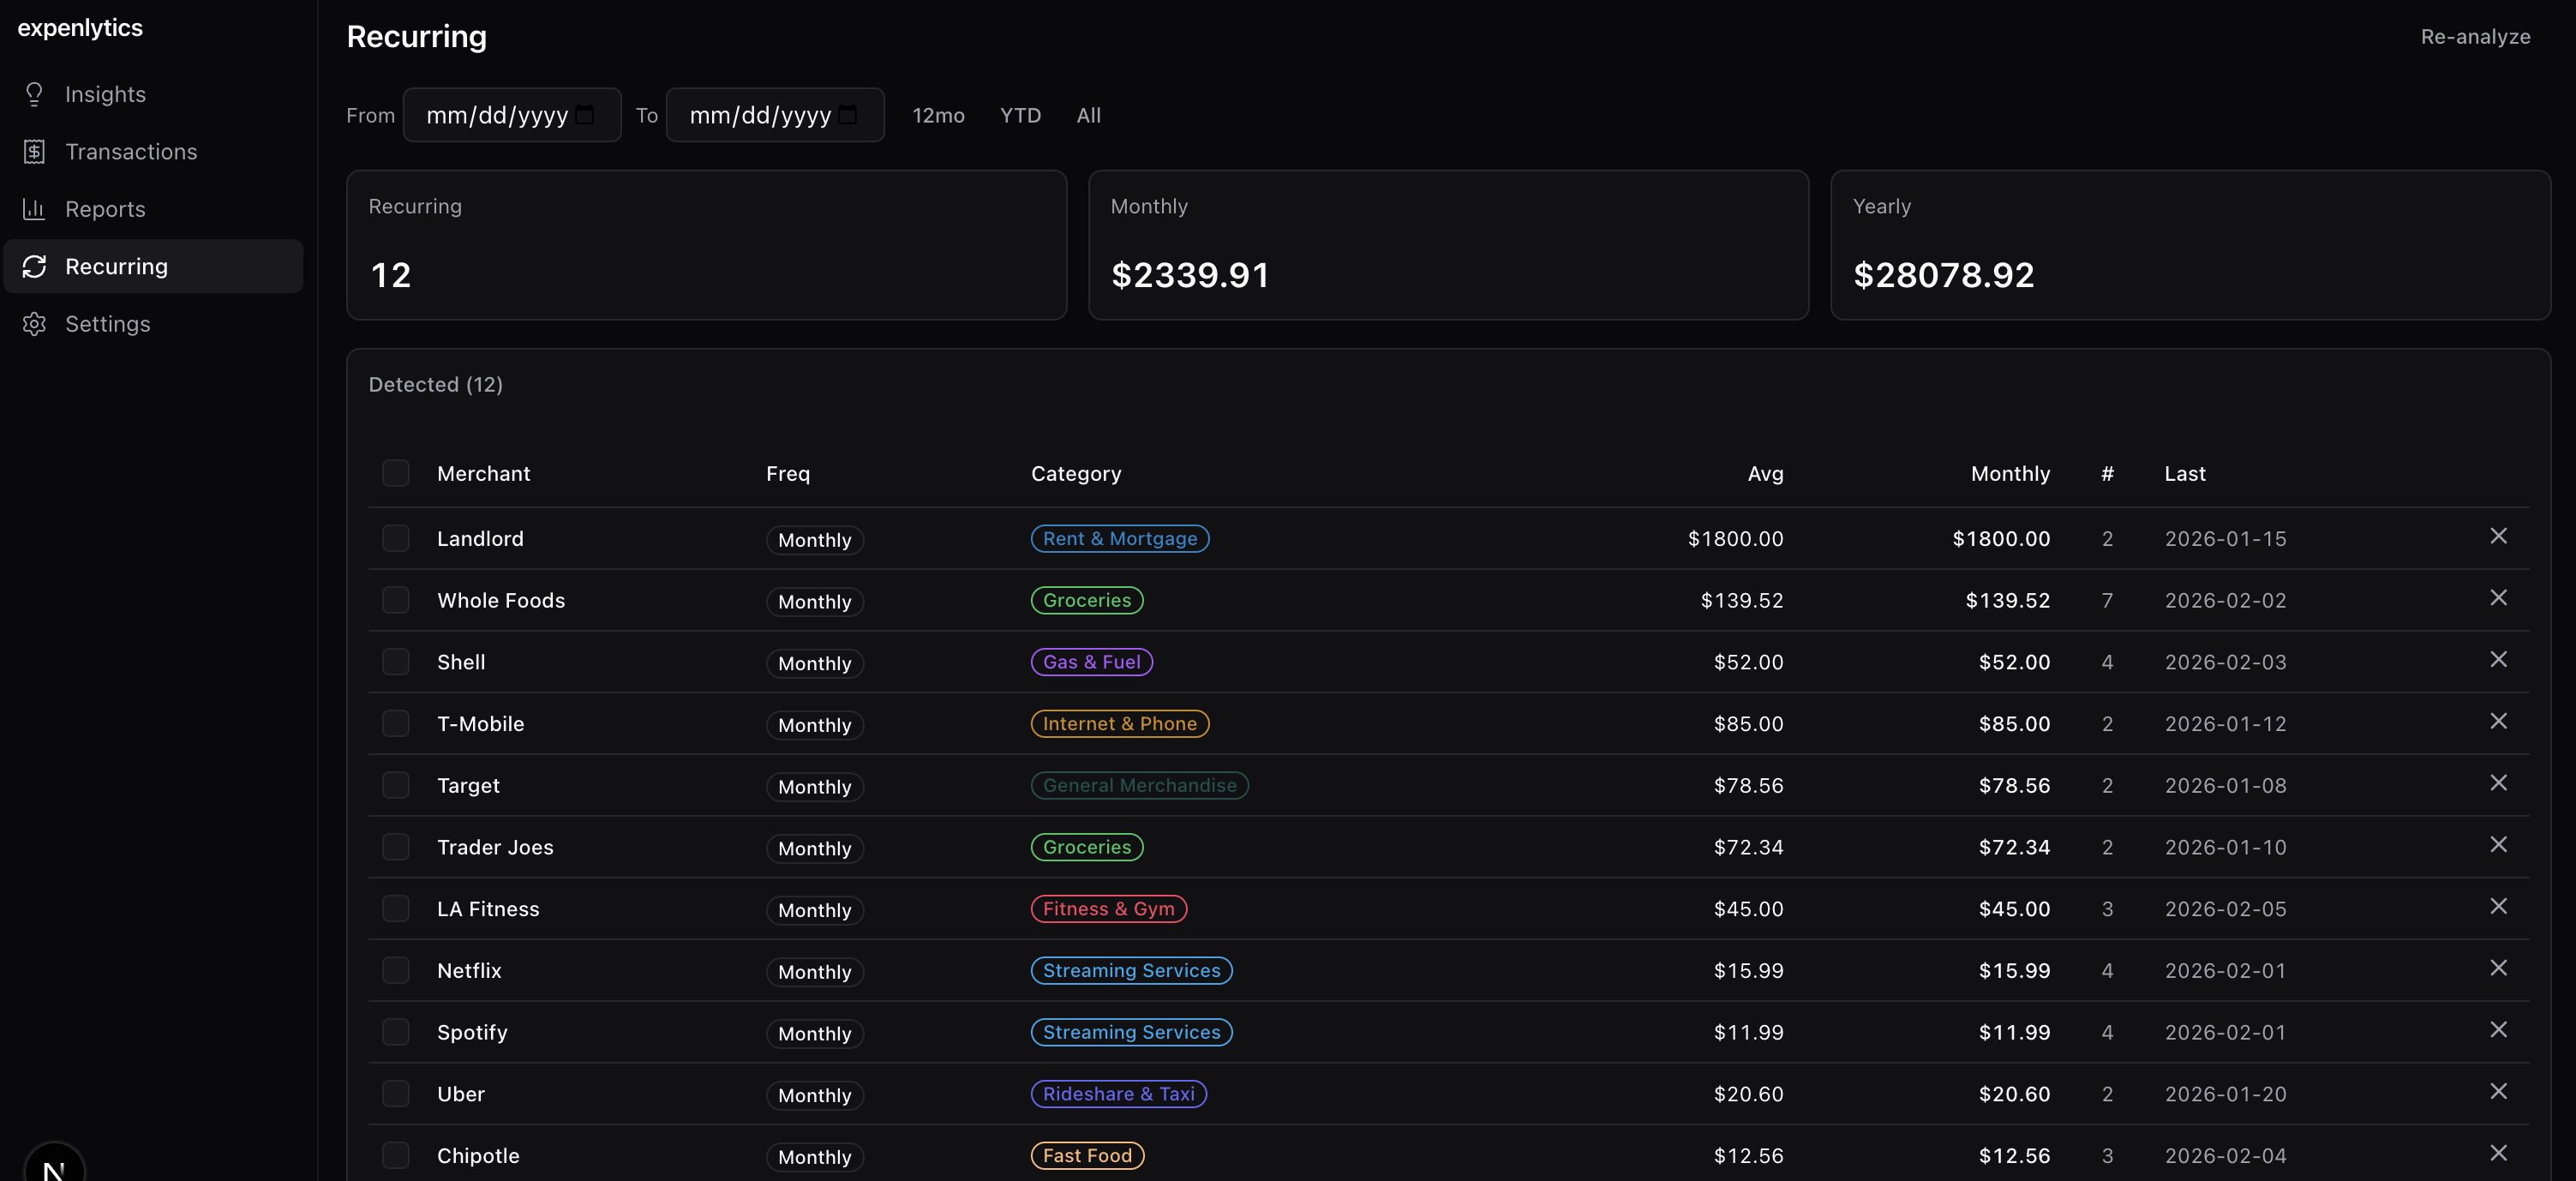Dismiss the Netflix recurring entry

click(2499, 967)
